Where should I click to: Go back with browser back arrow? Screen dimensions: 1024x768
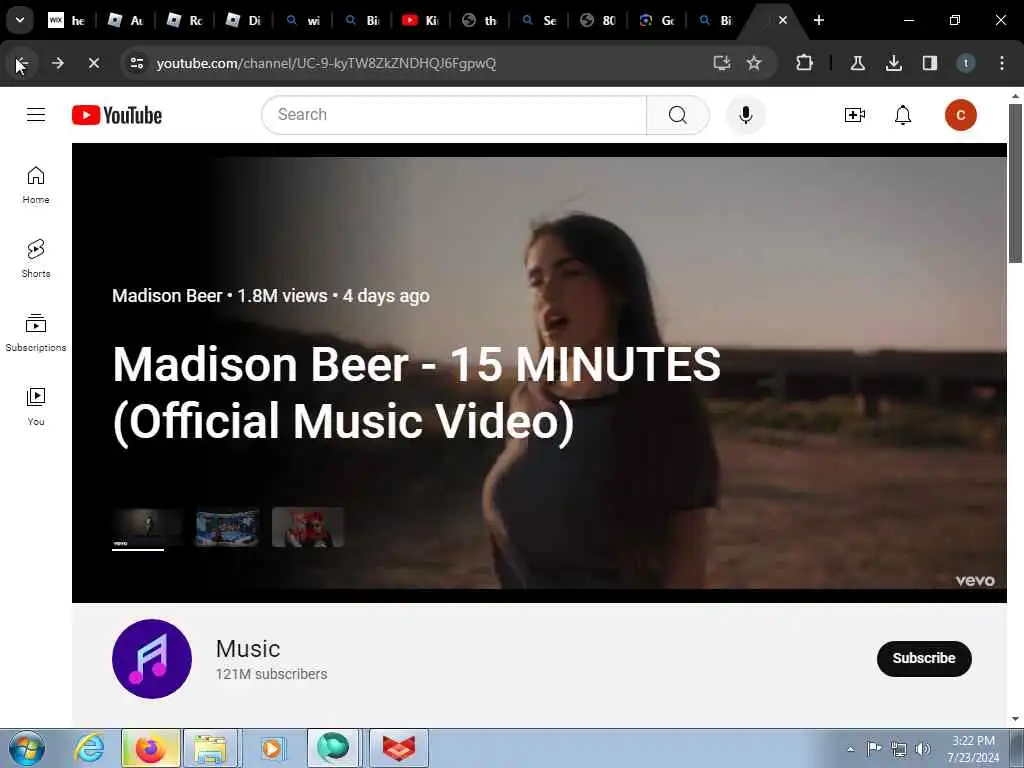click(x=21, y=63)
